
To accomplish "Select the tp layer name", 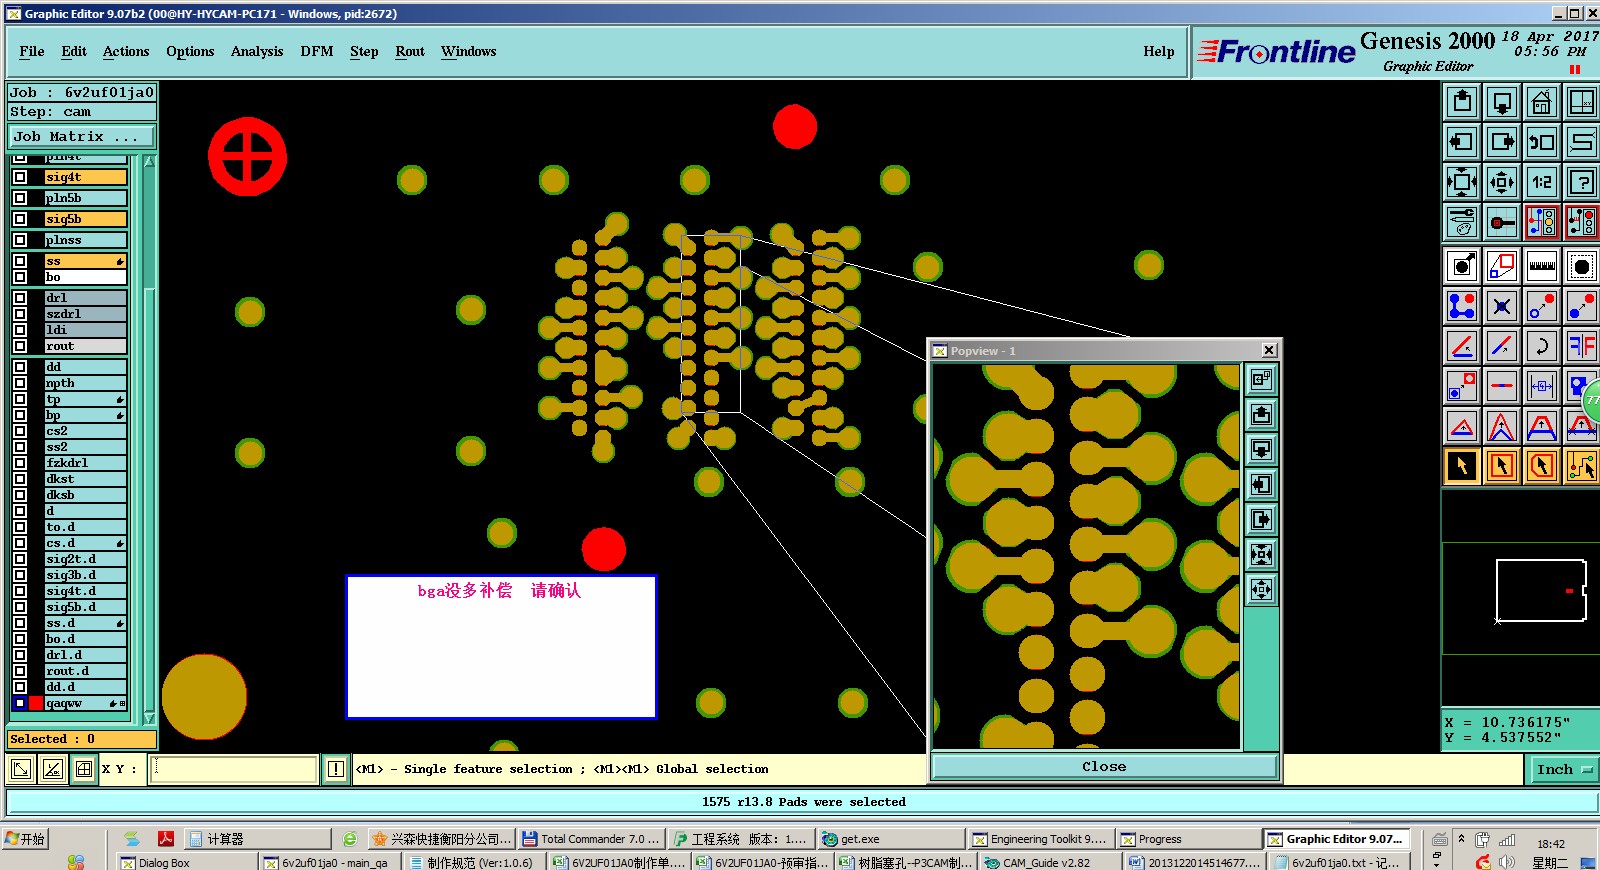I will coord(85,399).
